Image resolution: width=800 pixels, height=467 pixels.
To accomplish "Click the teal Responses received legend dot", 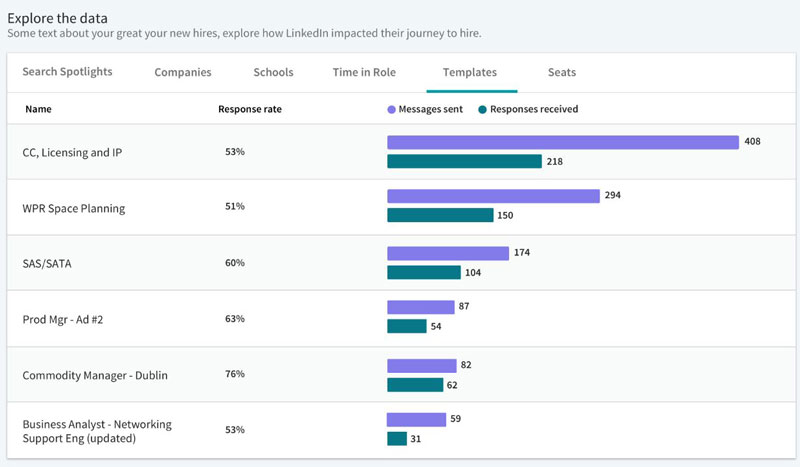I will pyautogui.click(x=483, y=109).
